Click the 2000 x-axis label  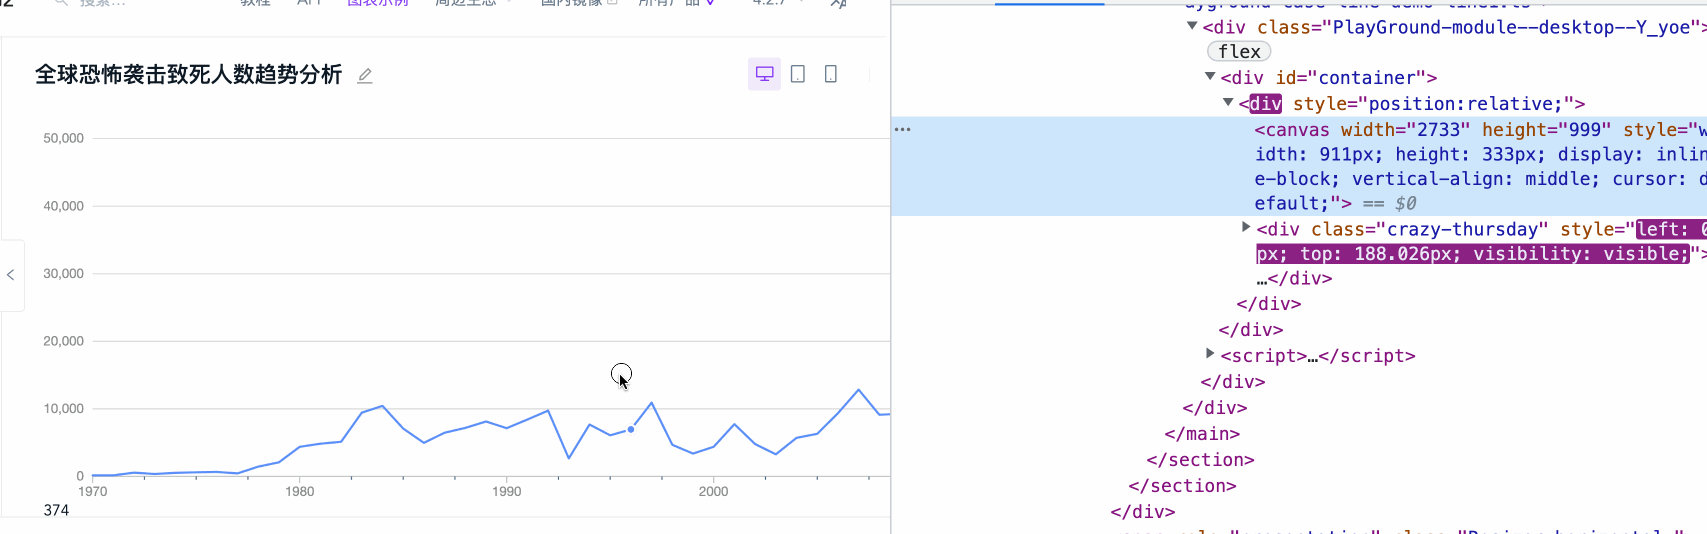pyautogui.click(x=713, y=491)
